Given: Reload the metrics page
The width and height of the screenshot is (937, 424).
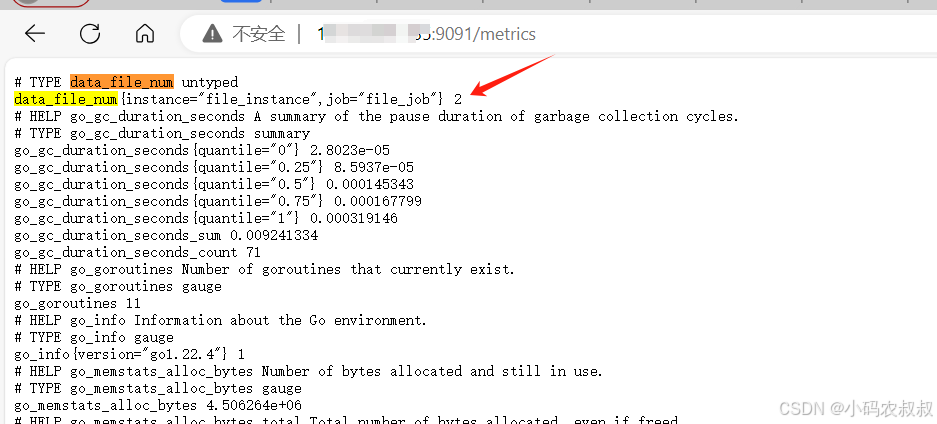Looking at the screenshot, I should coord(90,34).
